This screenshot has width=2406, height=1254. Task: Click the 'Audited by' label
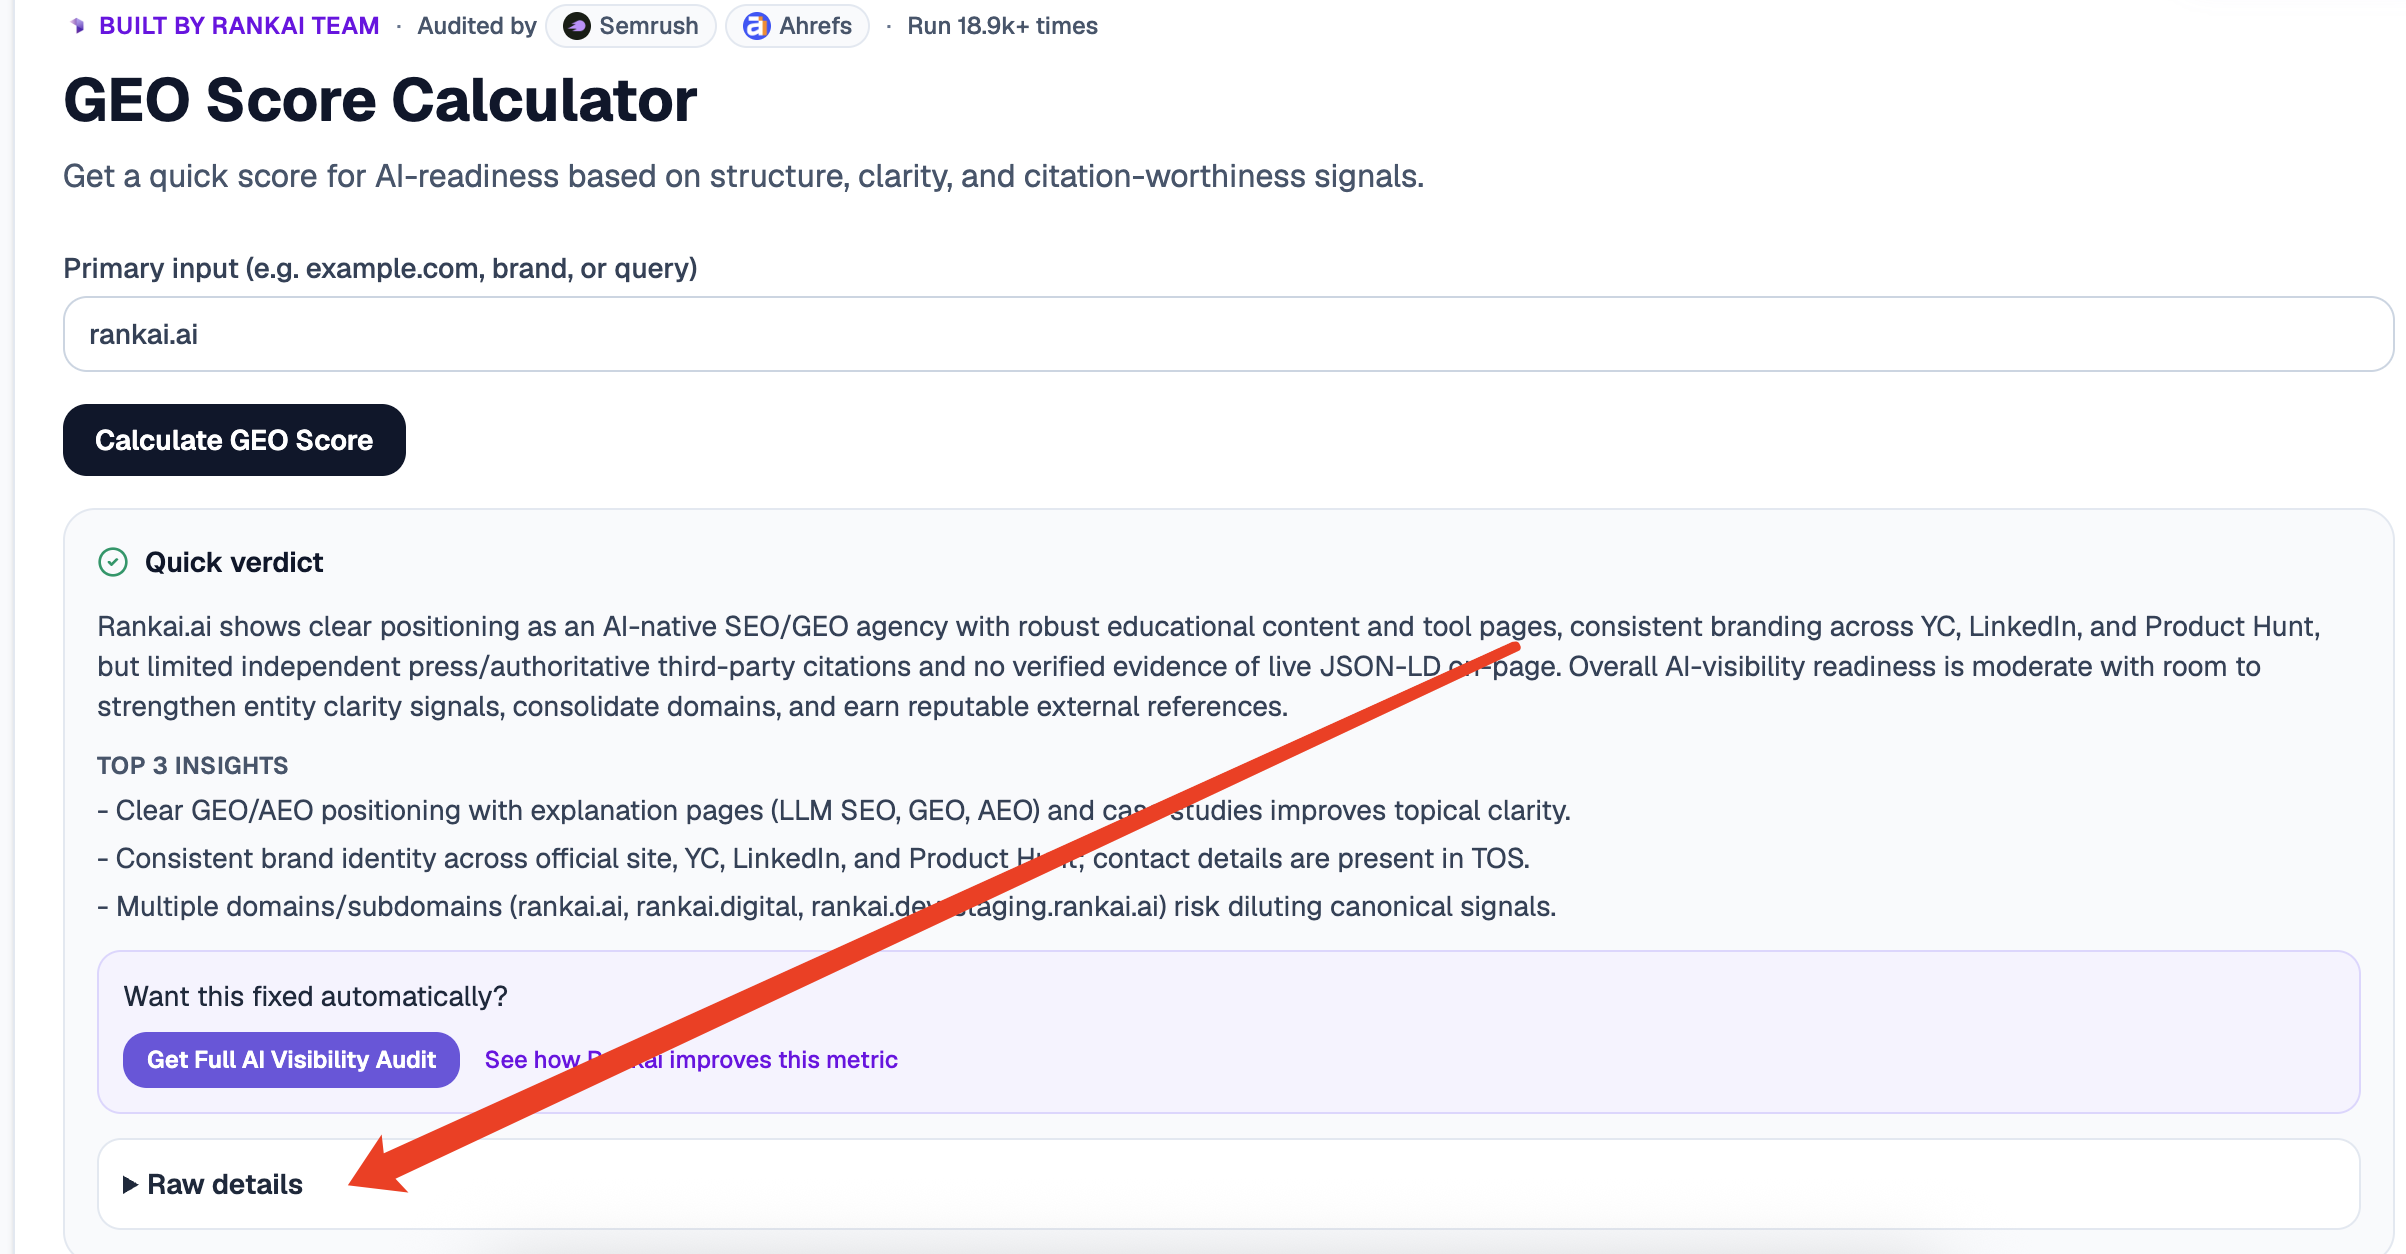click(x=477, y=26)
